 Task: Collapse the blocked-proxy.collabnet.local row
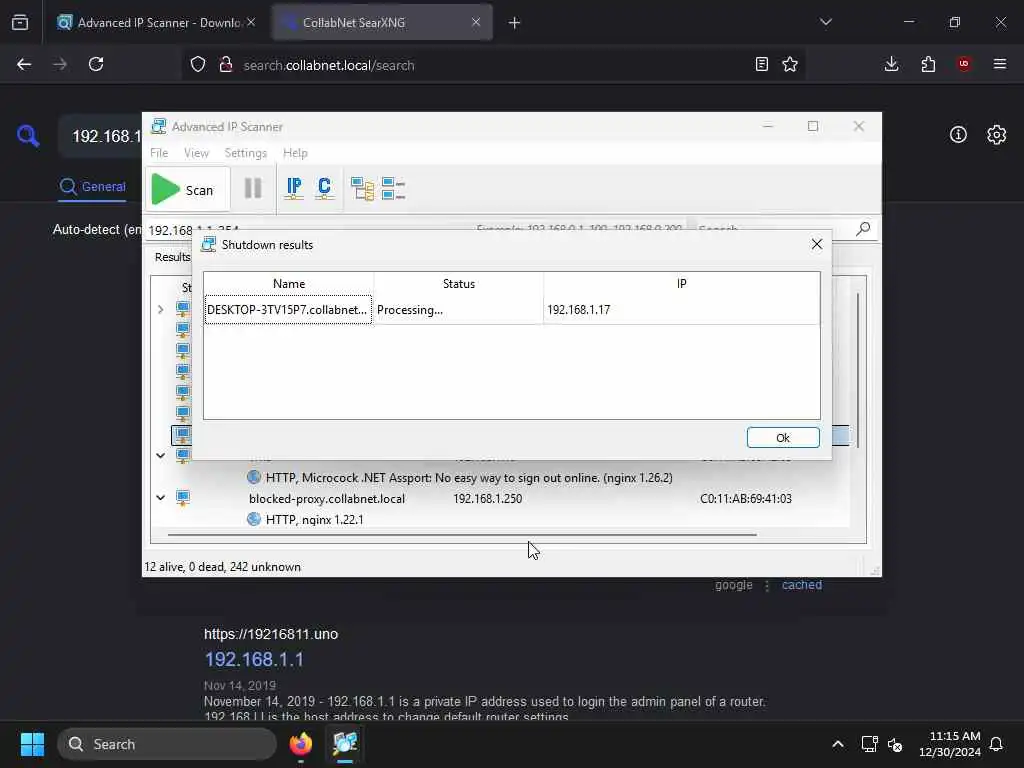click(x=161, y=498)
